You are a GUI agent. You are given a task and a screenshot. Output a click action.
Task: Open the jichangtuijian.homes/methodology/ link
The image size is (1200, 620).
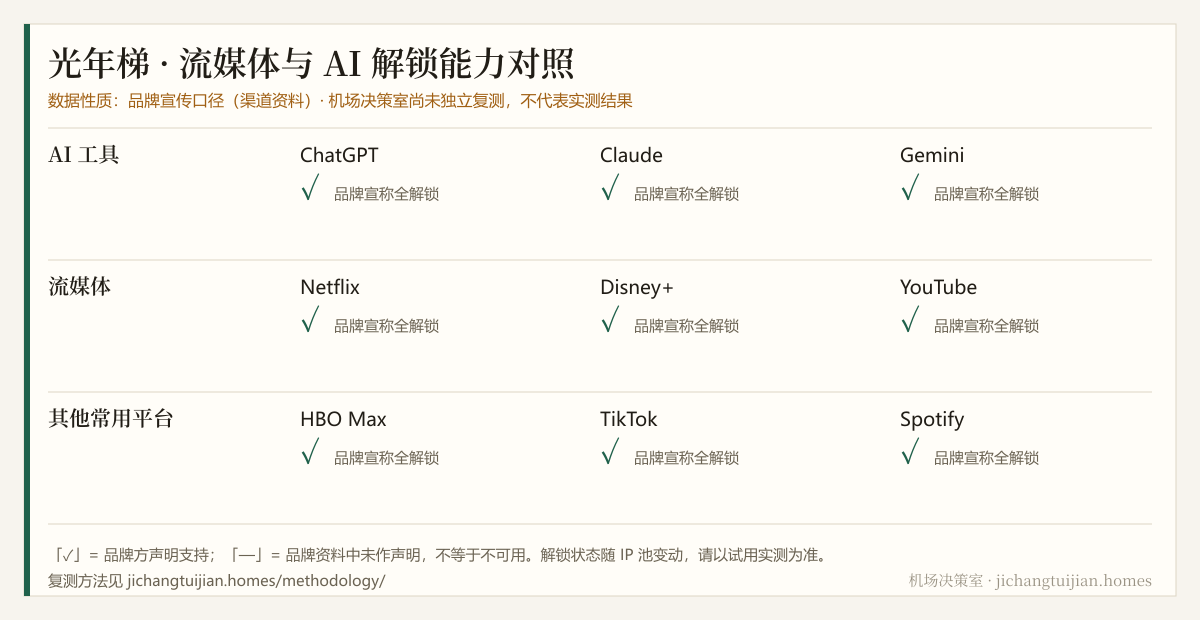pyautogui.click(x=255, y=581)
